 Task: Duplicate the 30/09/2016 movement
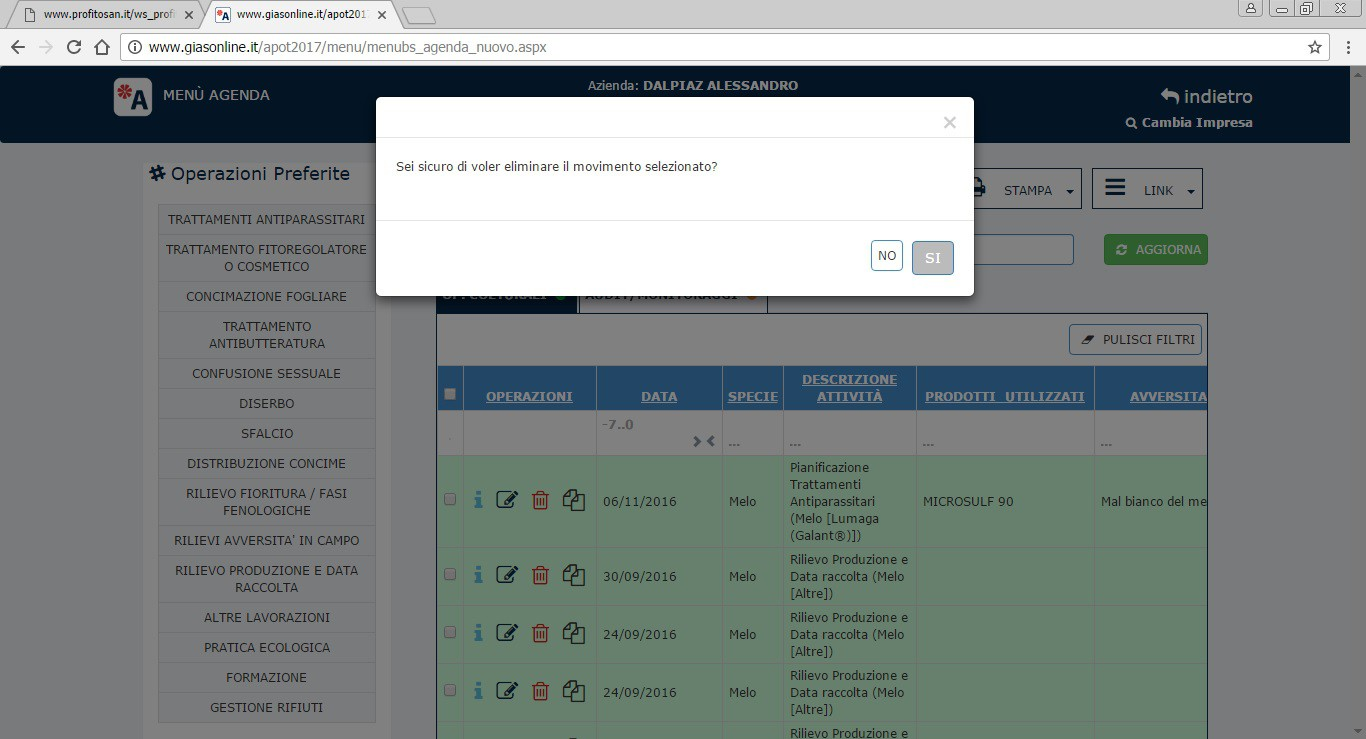pos(573,575)
